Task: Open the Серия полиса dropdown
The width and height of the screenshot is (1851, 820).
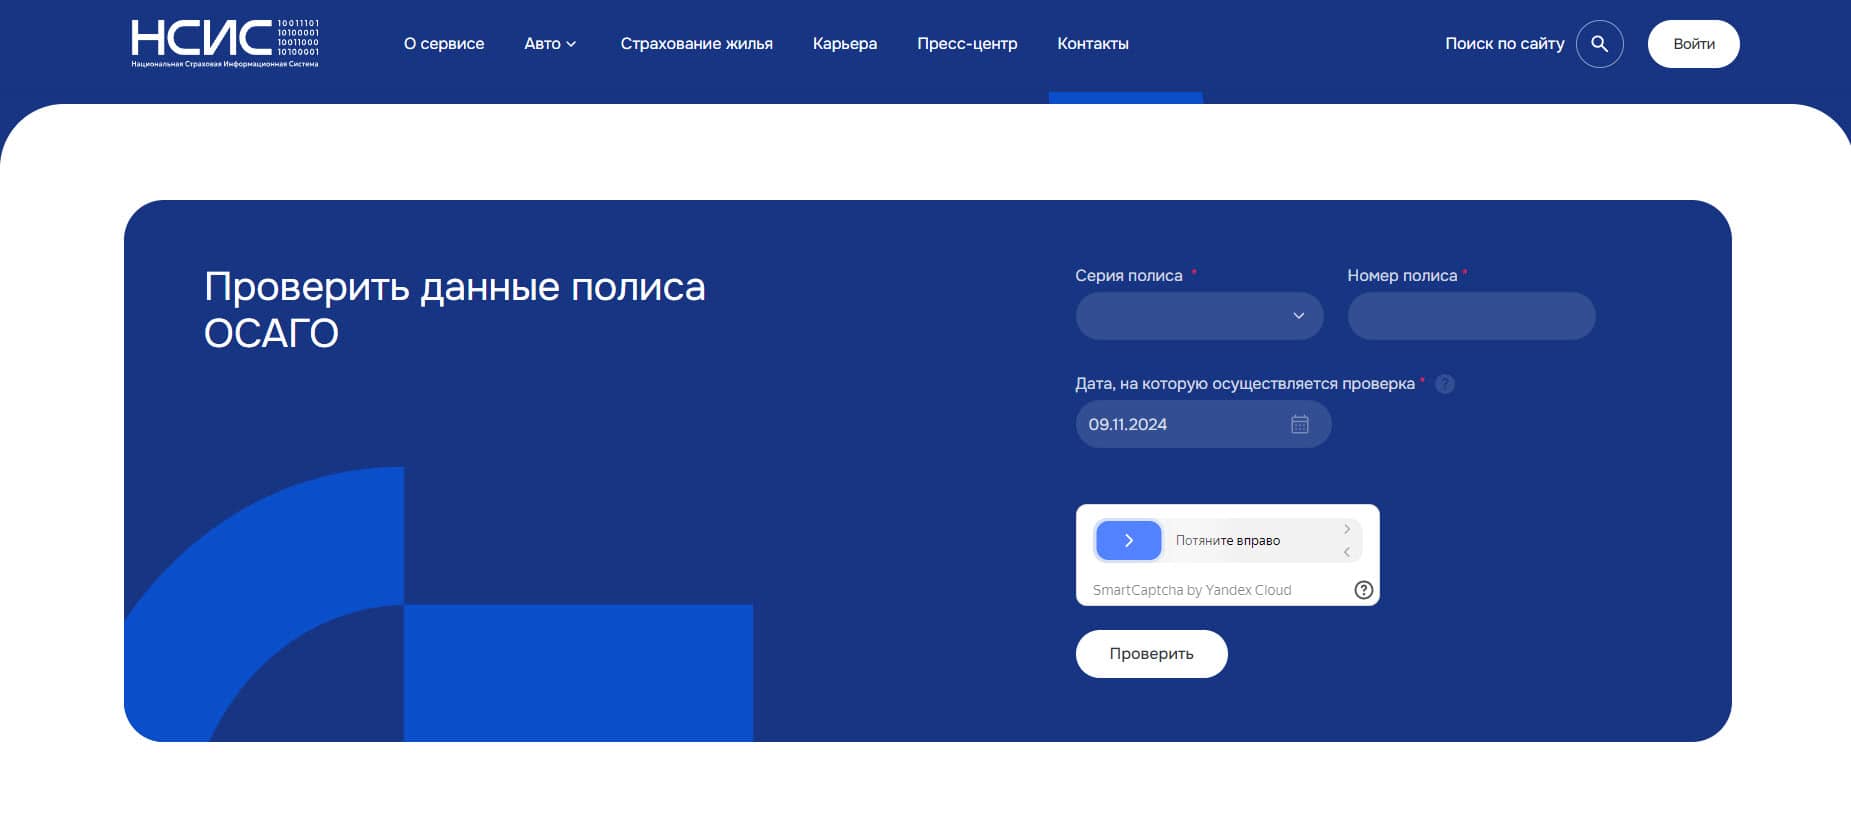Action: (1199, 316)
